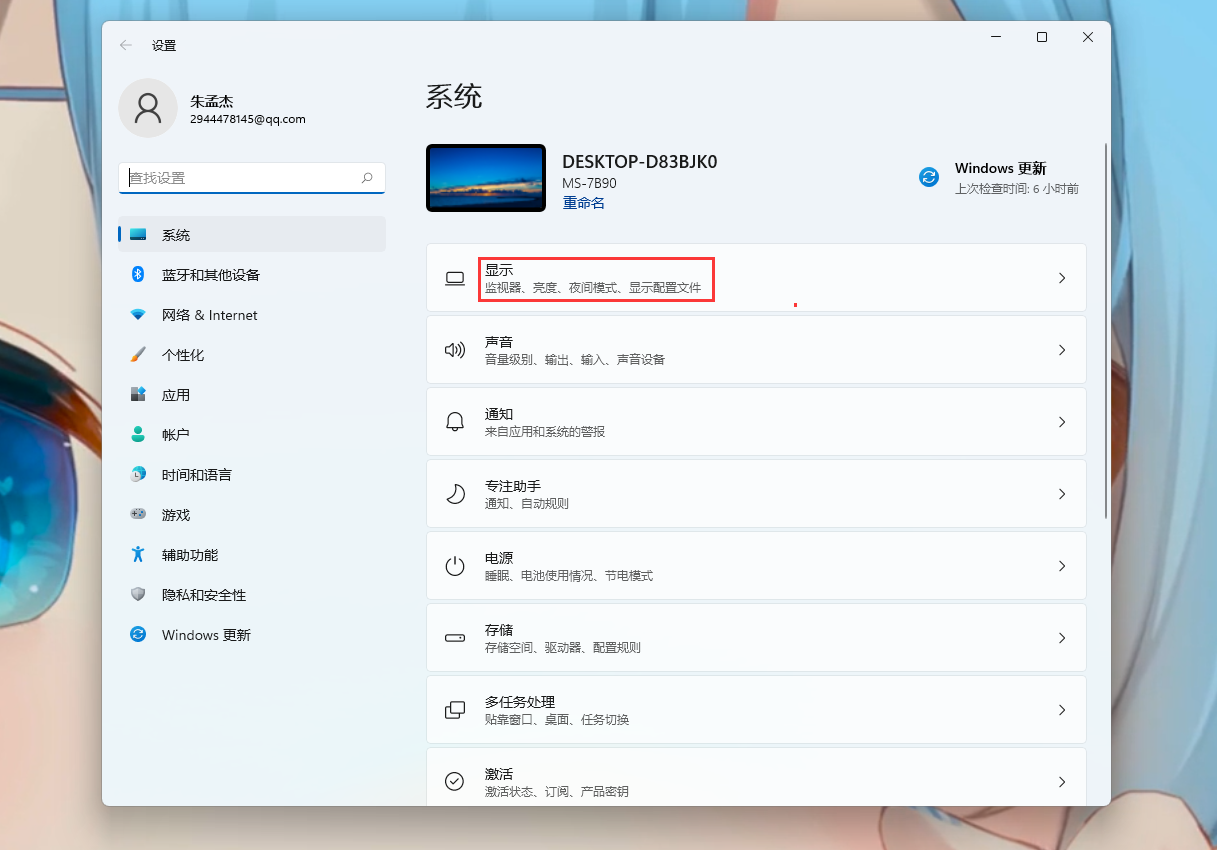Select 系统 in the sidebar
This screenshot has width=1217, height=850.
[x=252, y=235]
